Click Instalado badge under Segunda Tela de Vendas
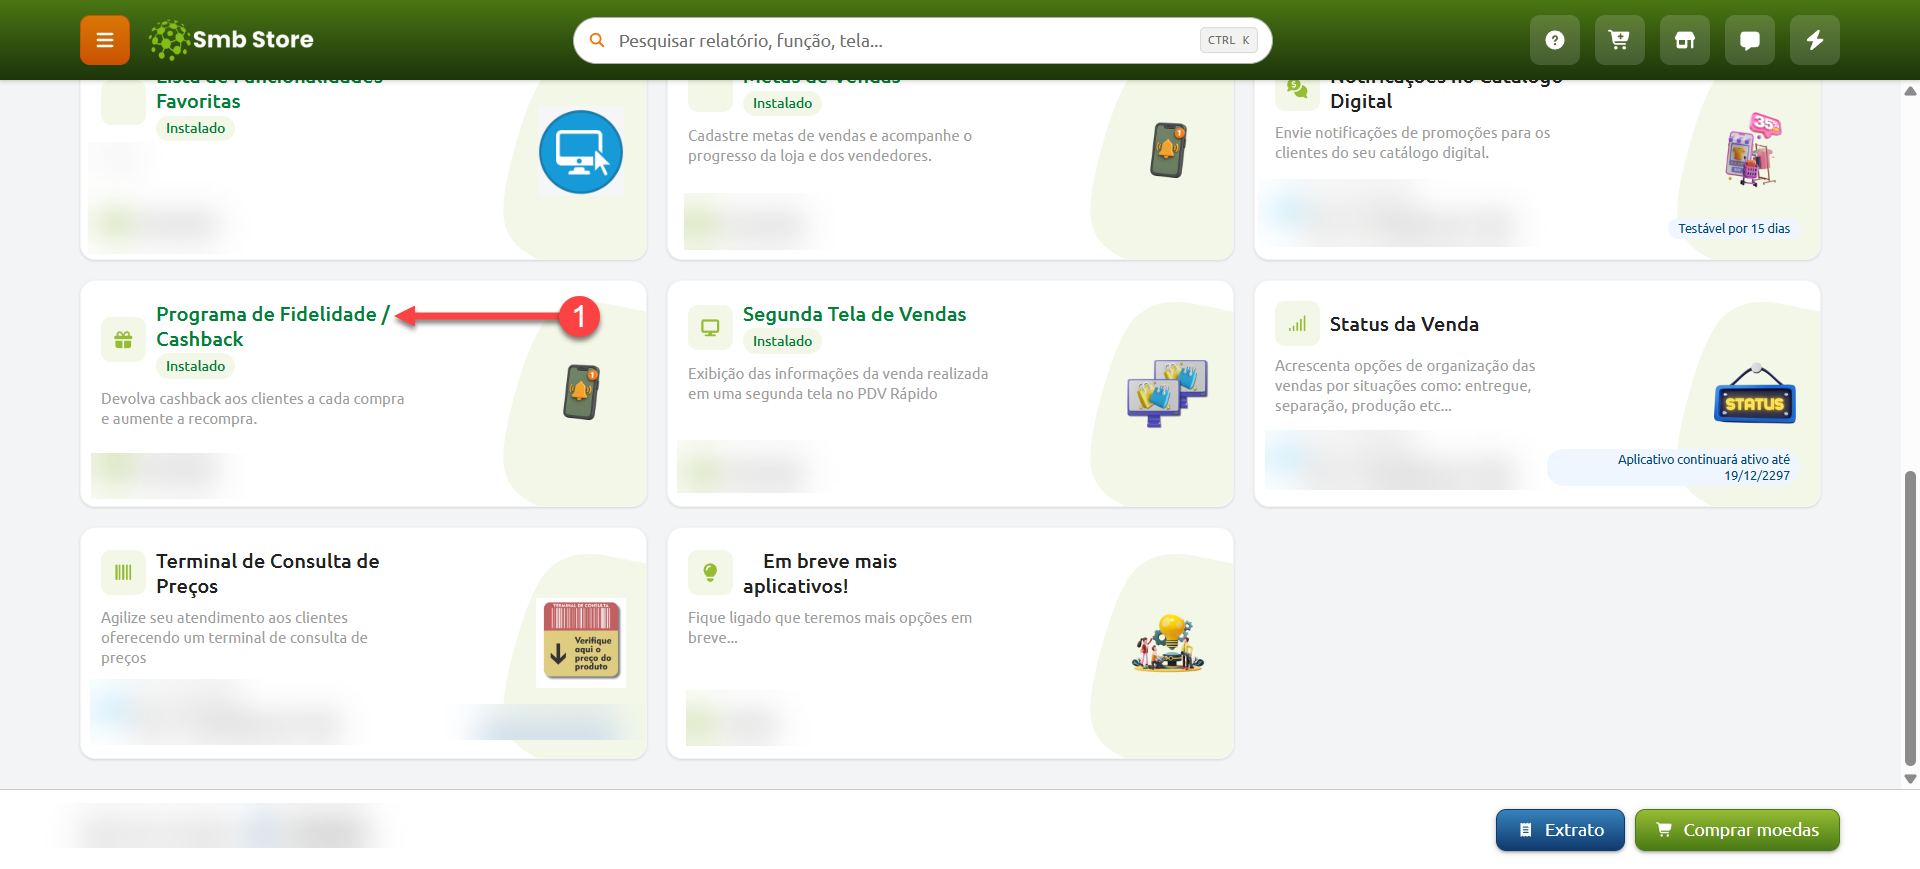The image size is (1920, 869). 782,341
